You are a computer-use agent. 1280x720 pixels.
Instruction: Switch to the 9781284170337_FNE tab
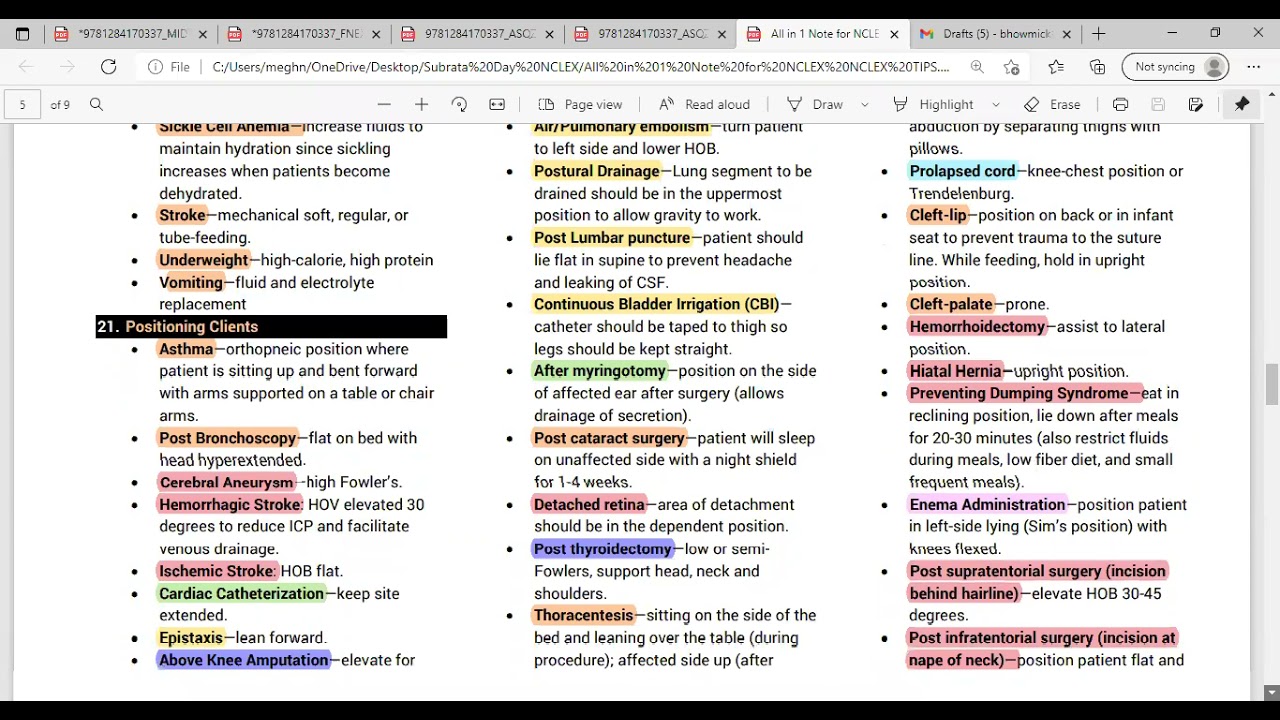click(x=305, y=34)
